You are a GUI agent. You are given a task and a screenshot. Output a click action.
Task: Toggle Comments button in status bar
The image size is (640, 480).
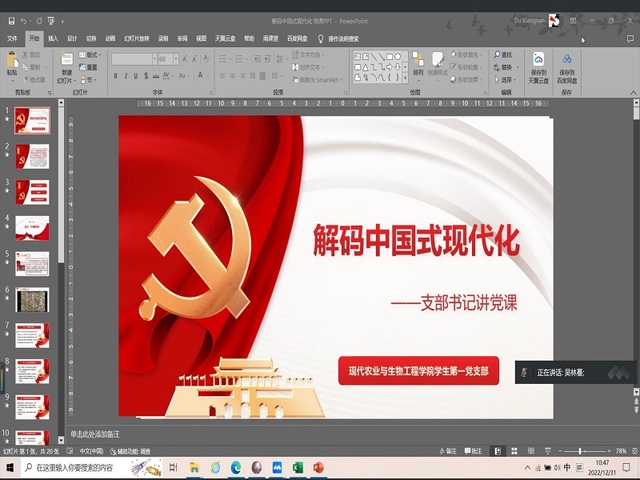(x=473, y=451)
